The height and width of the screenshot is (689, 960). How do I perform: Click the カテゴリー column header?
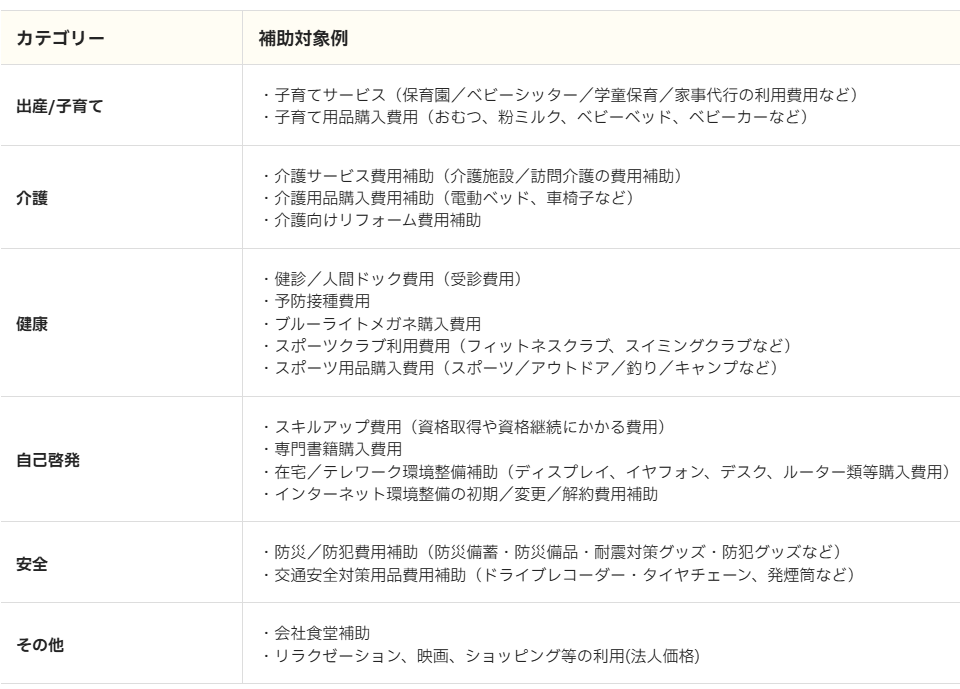pyautogui.click(x=60, y=39)
